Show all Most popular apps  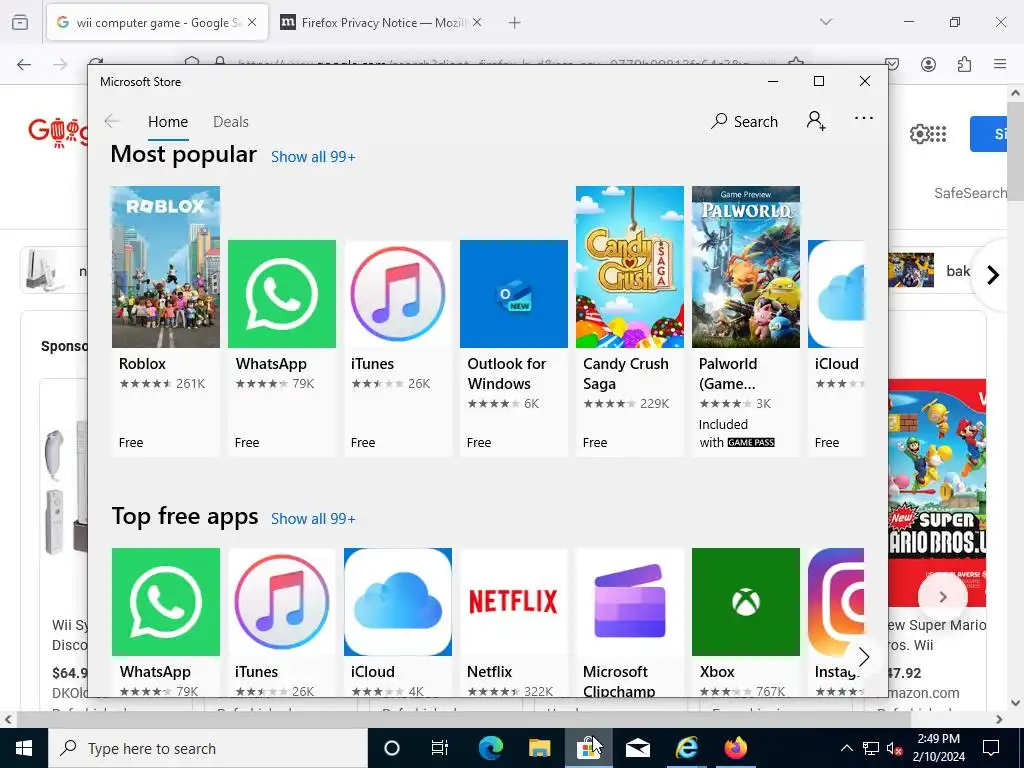click(x=313, y=157)
